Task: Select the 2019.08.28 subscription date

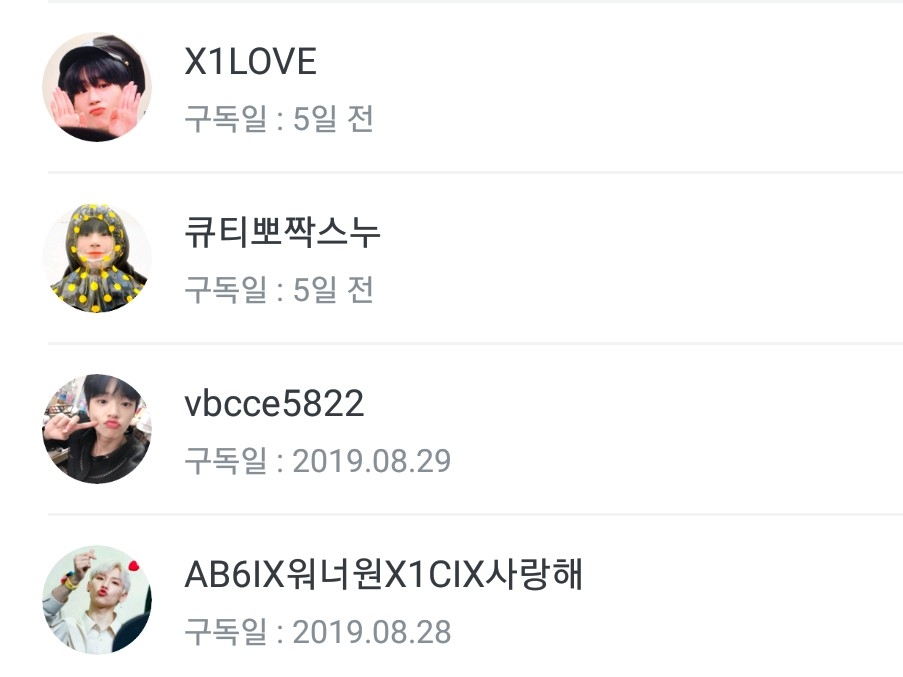Action: click(x=372, y=632)
